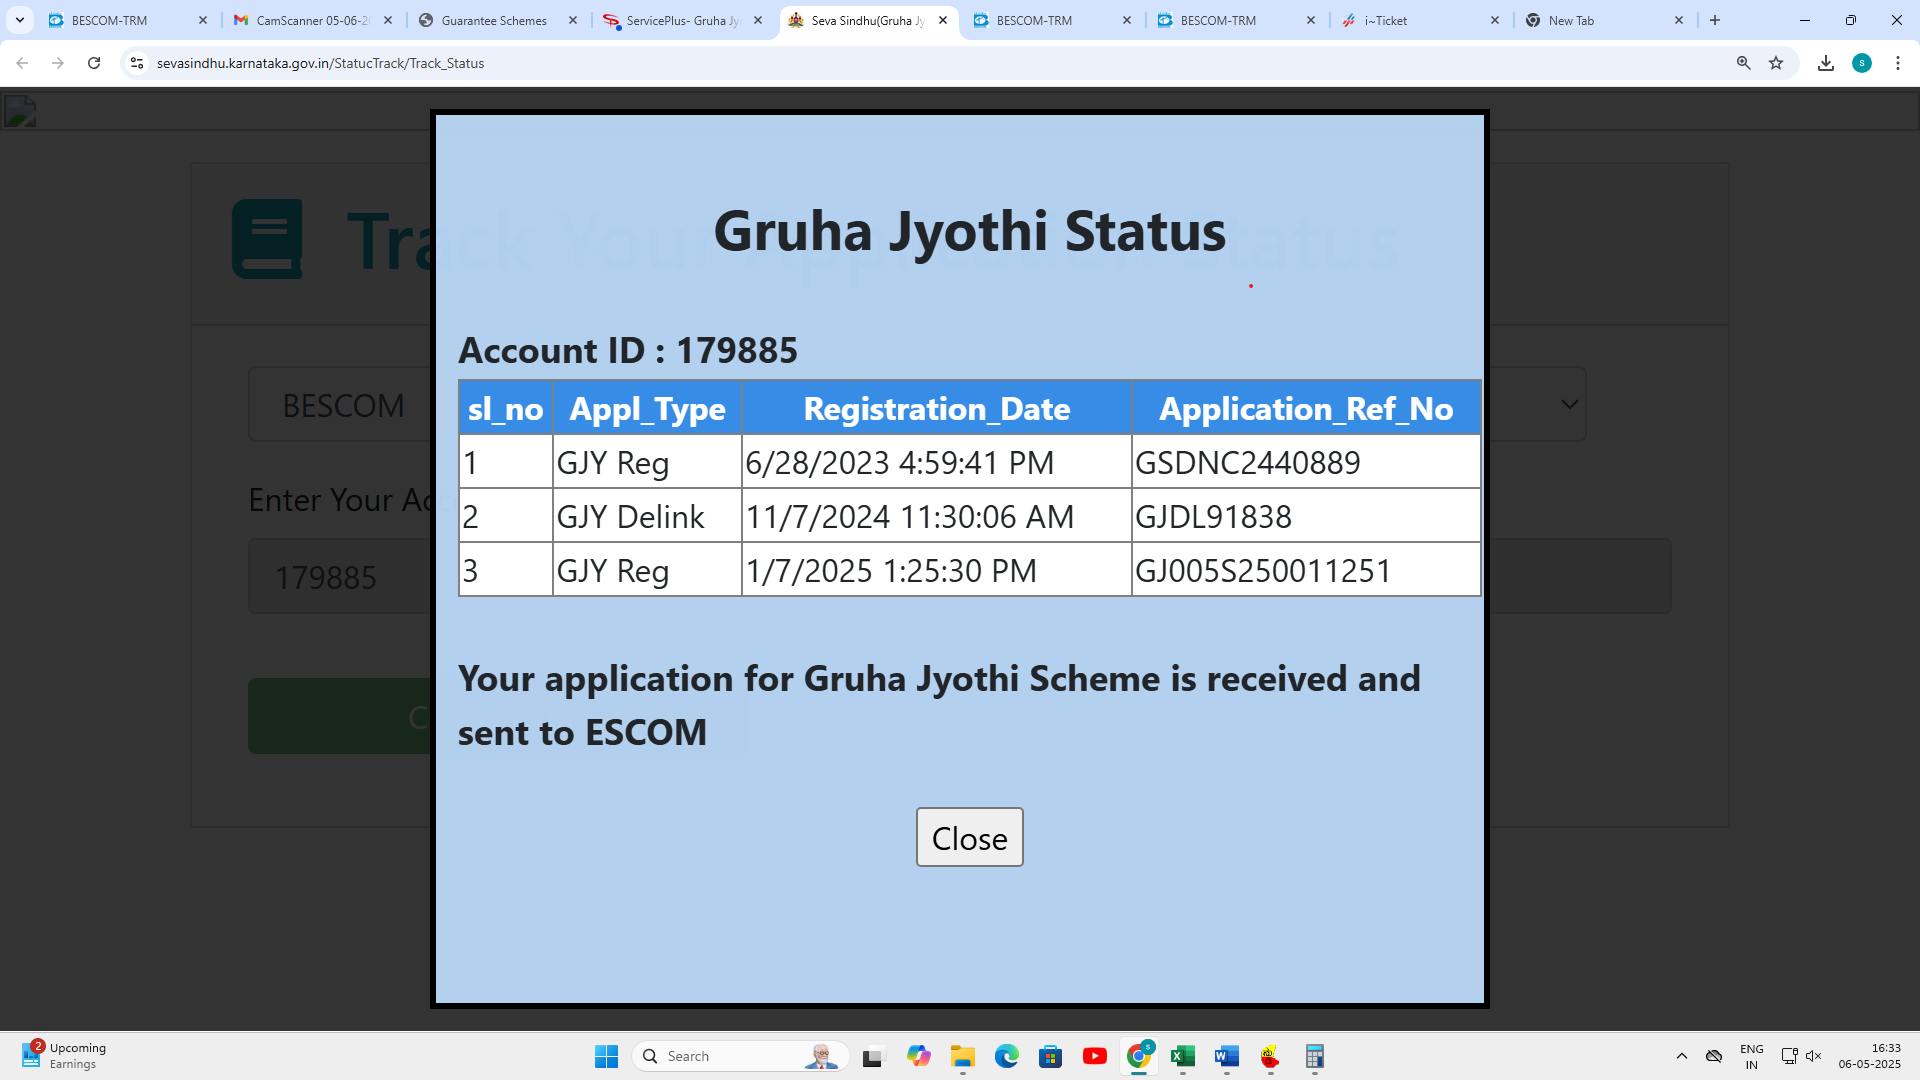This screenshot has height=1080, width=1920.
Task: Select reference number GJ005S250011251
Action: coord(1263,570)
